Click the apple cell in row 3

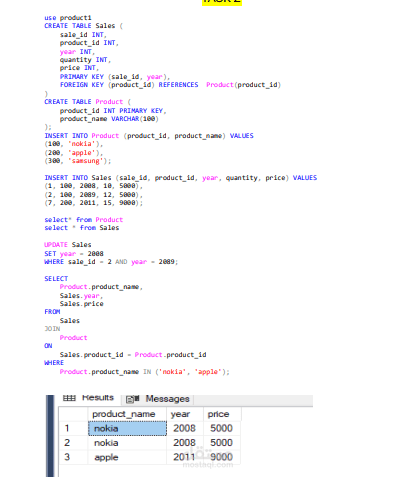tap(127, 457)
